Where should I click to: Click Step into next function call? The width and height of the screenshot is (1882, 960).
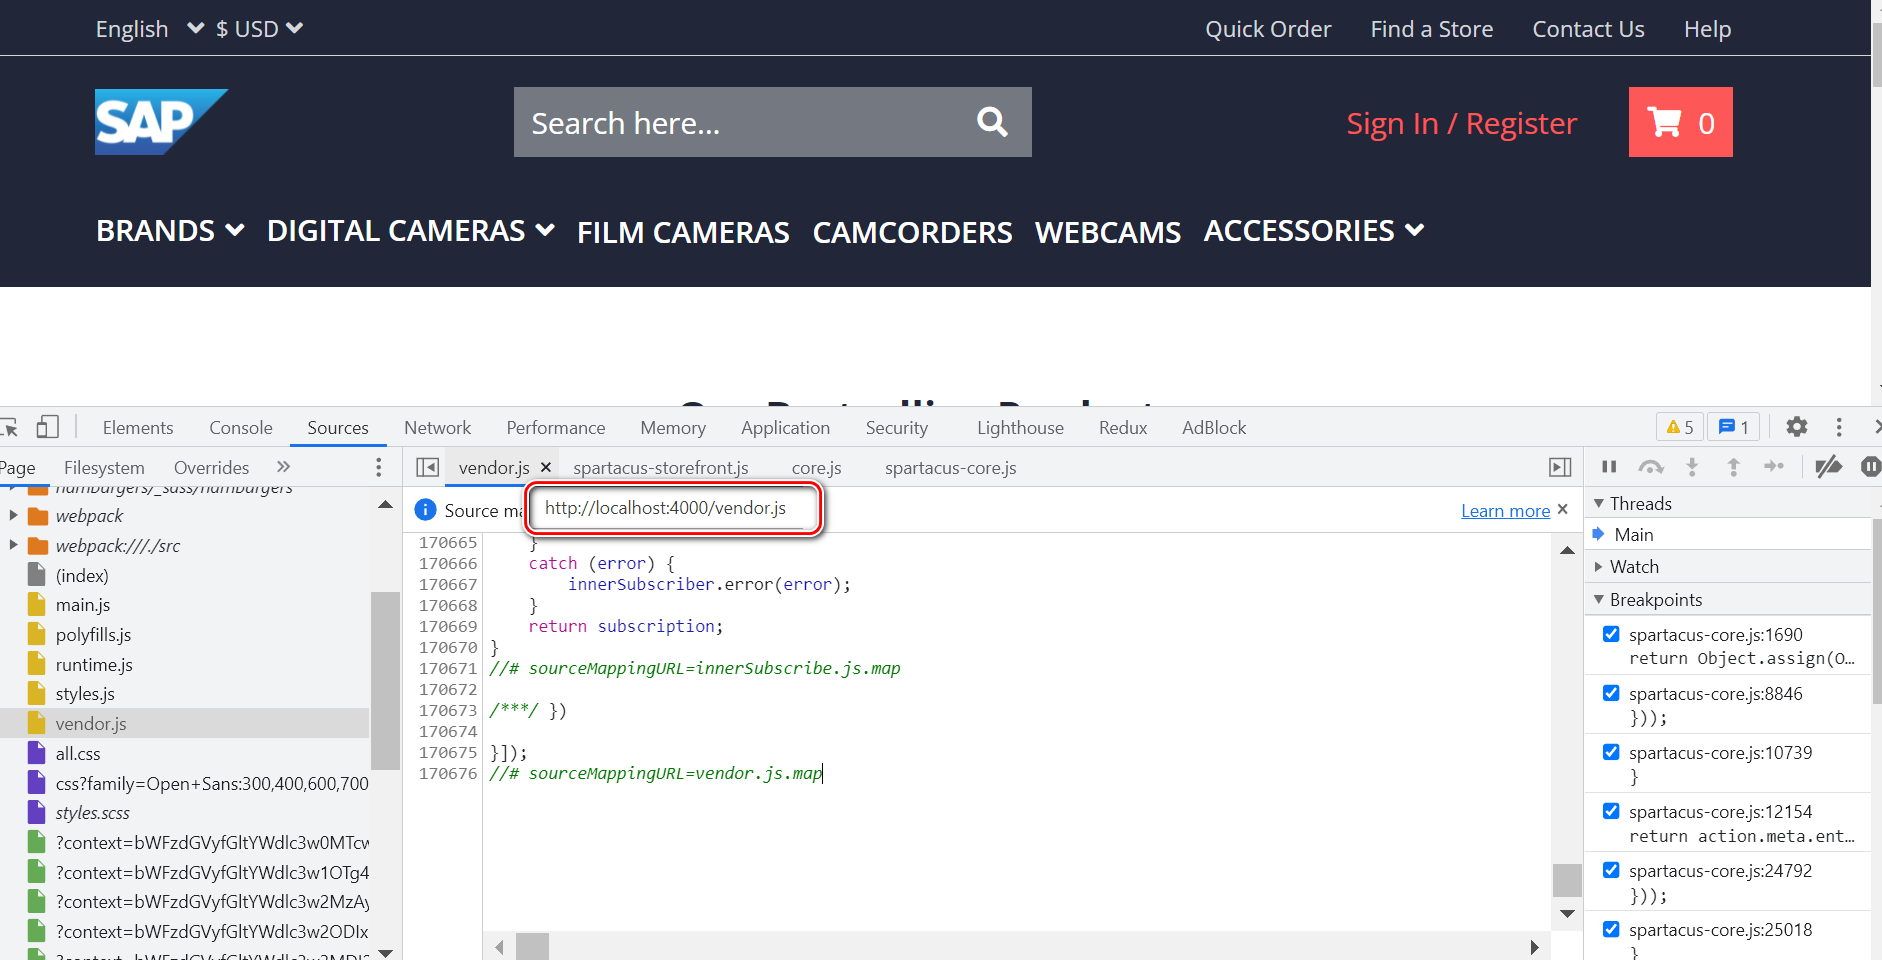coord(1692,467)
